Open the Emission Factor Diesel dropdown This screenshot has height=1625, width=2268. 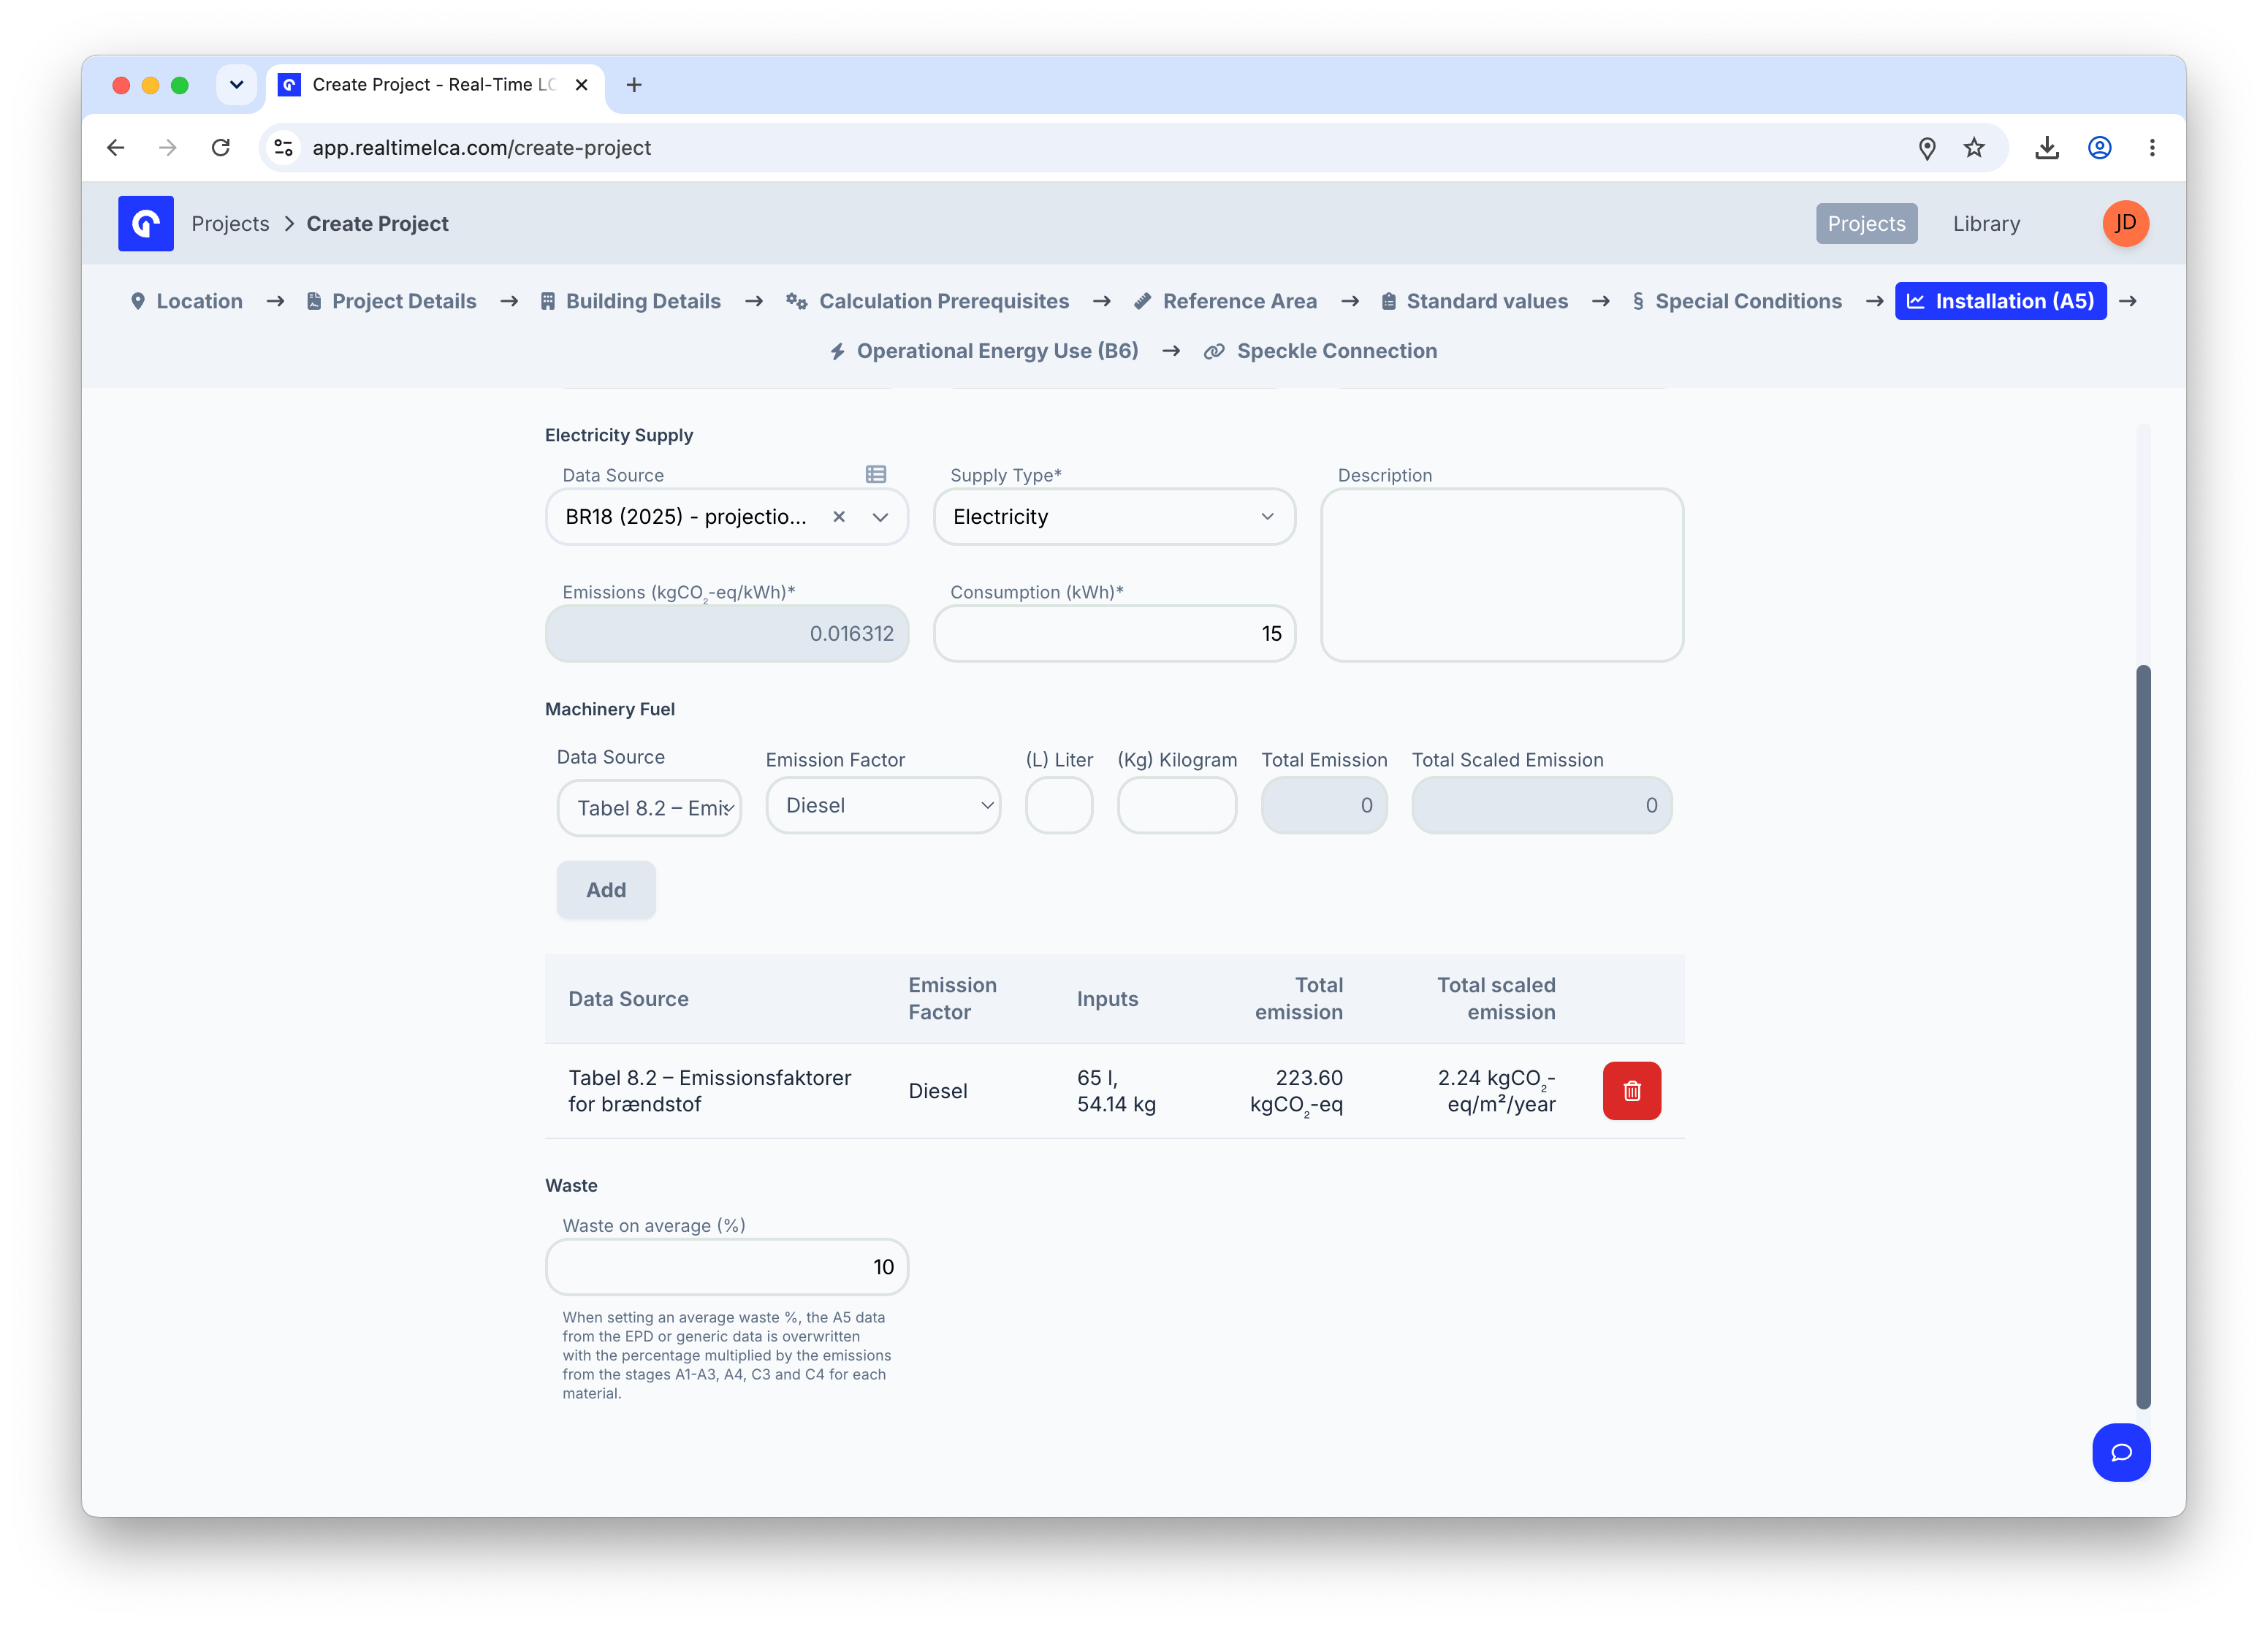883,805
